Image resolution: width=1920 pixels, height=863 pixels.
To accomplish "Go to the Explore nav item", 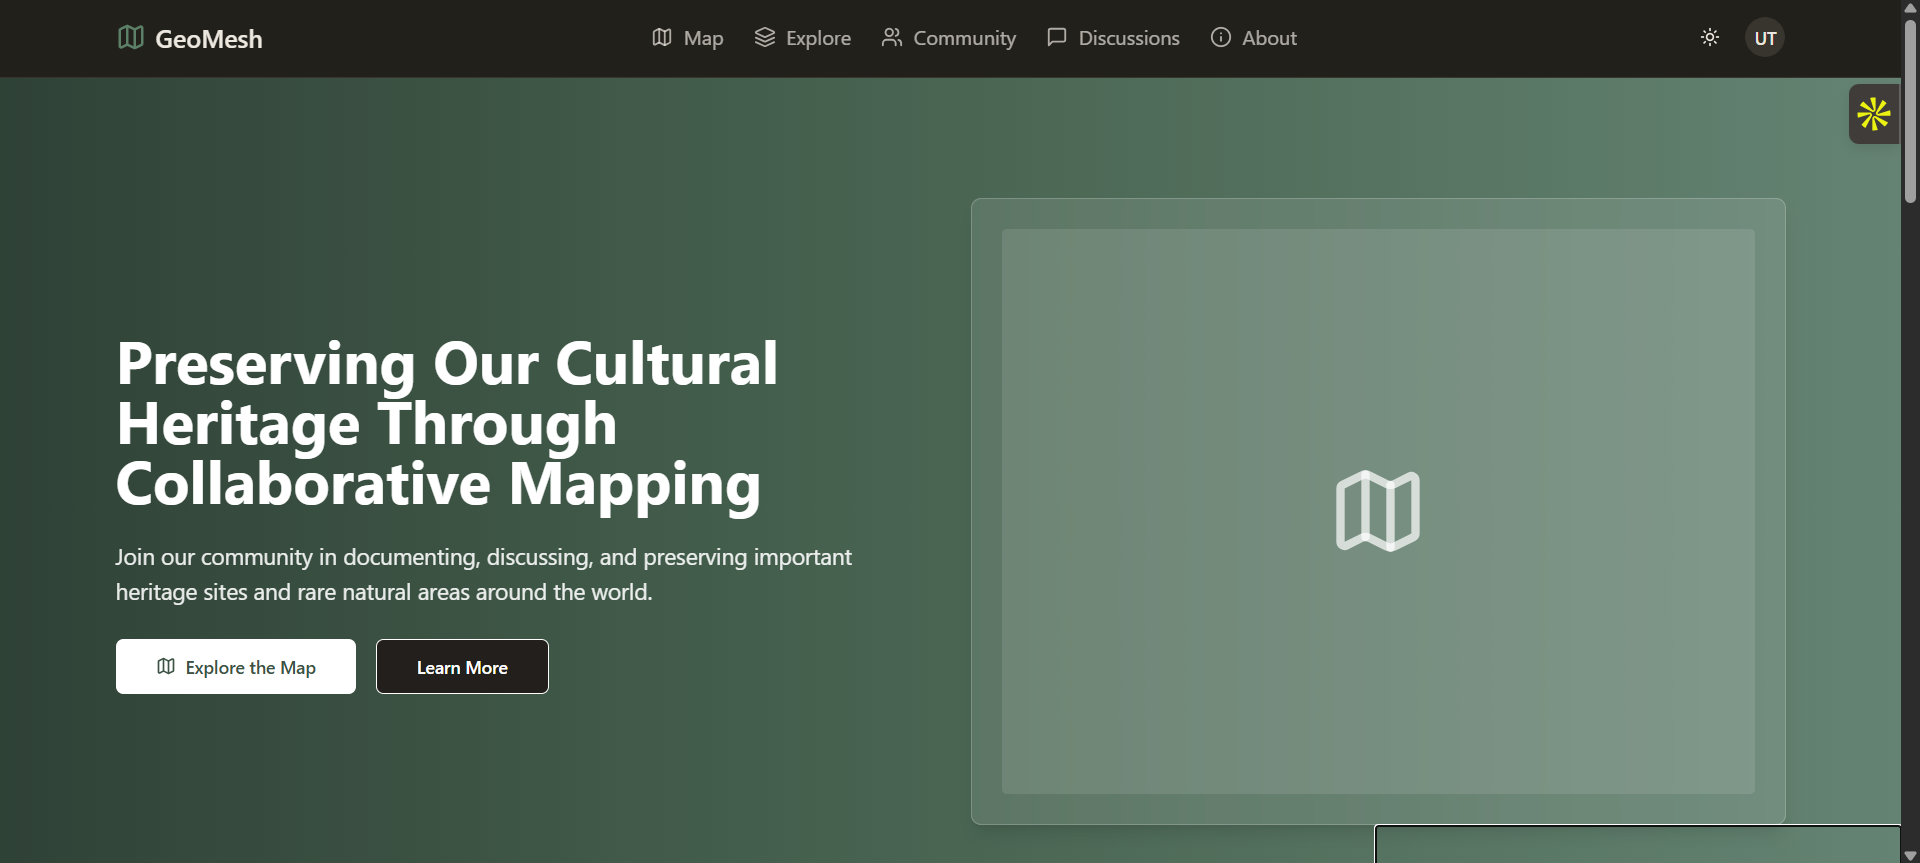I will (802, 38).
